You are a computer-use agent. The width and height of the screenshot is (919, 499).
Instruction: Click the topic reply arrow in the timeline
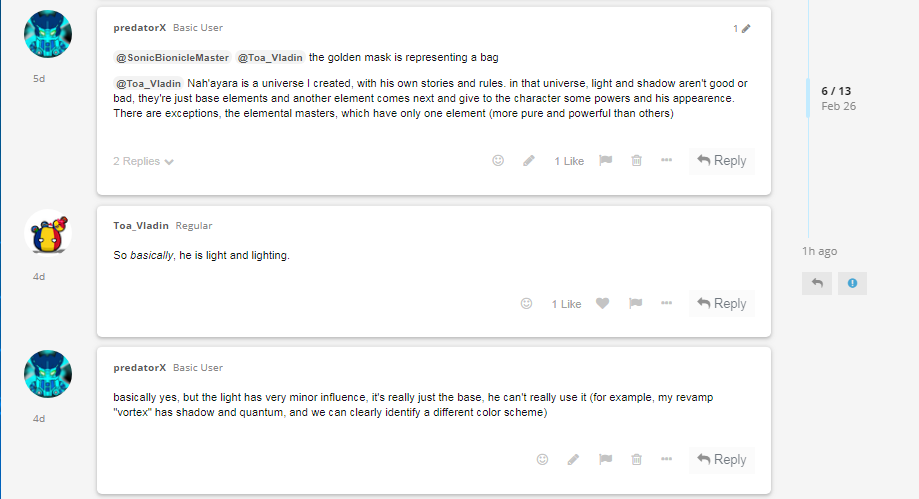coord(817,283)
